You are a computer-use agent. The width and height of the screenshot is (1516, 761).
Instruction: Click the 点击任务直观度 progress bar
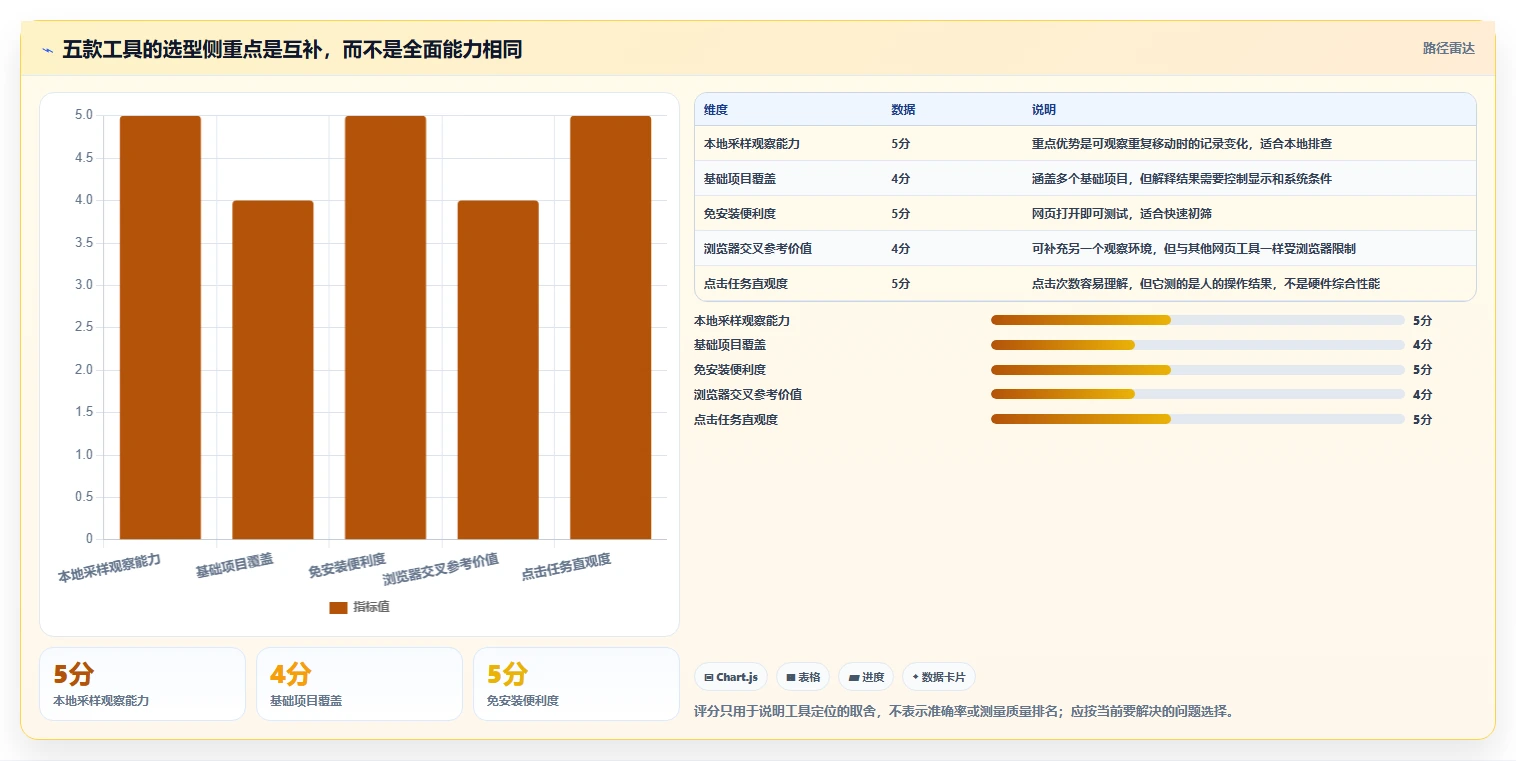click(x=1198, y=419)
